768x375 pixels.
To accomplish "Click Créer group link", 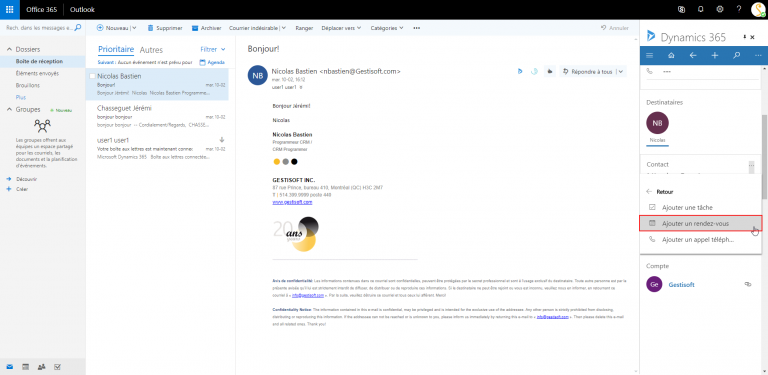I will coord(22,189).
